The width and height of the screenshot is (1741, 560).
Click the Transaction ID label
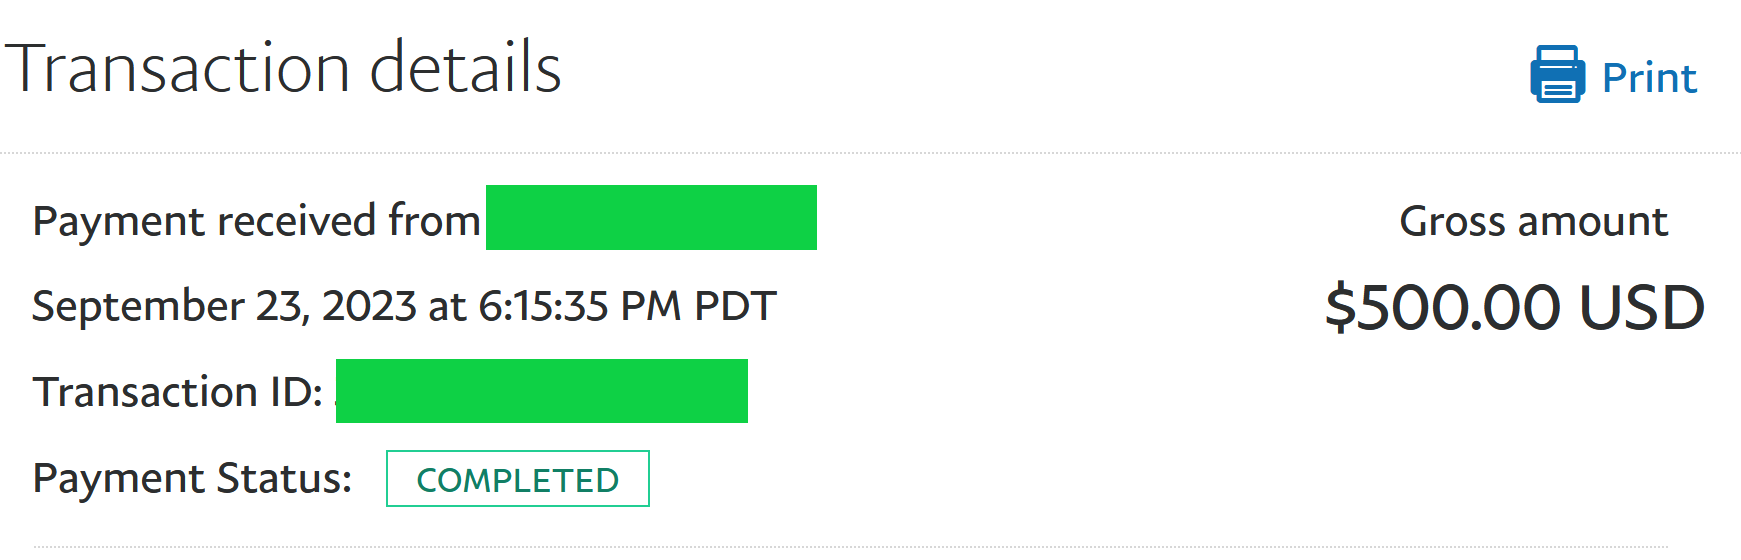(178, 392)
